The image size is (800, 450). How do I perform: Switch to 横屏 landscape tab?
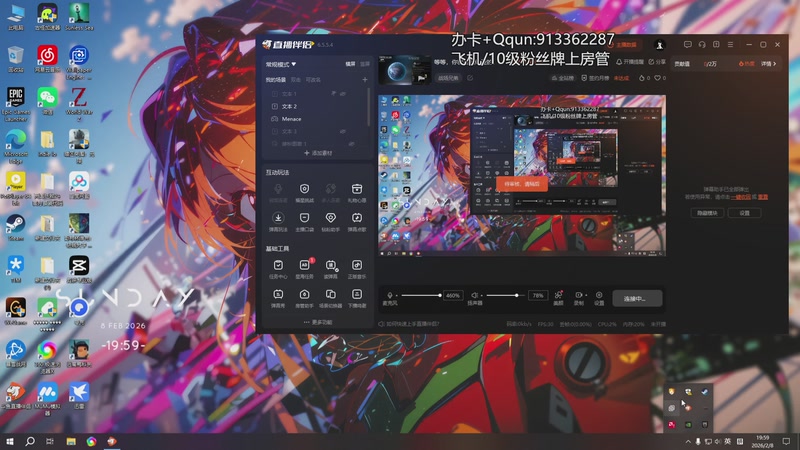[350, 64]
